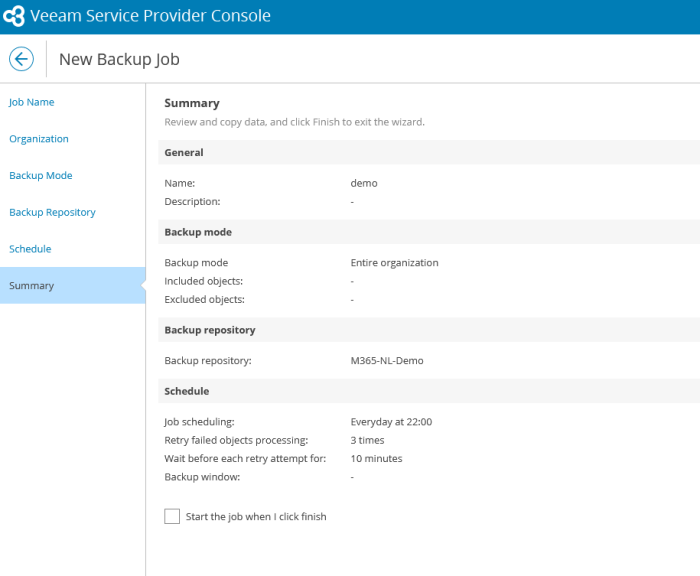
Task: Click the 'Excluded objects:' label
Action: [204, 299]
